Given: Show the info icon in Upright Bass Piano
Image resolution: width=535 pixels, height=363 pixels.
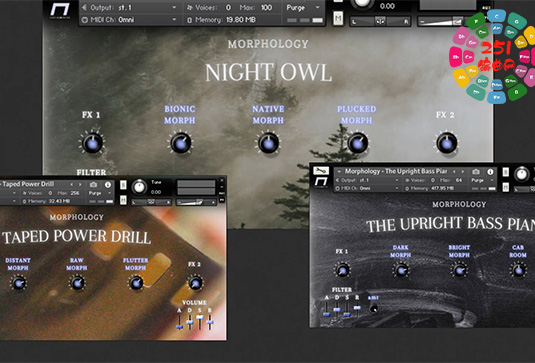Looking at the screenshot, I should point(490,172).
